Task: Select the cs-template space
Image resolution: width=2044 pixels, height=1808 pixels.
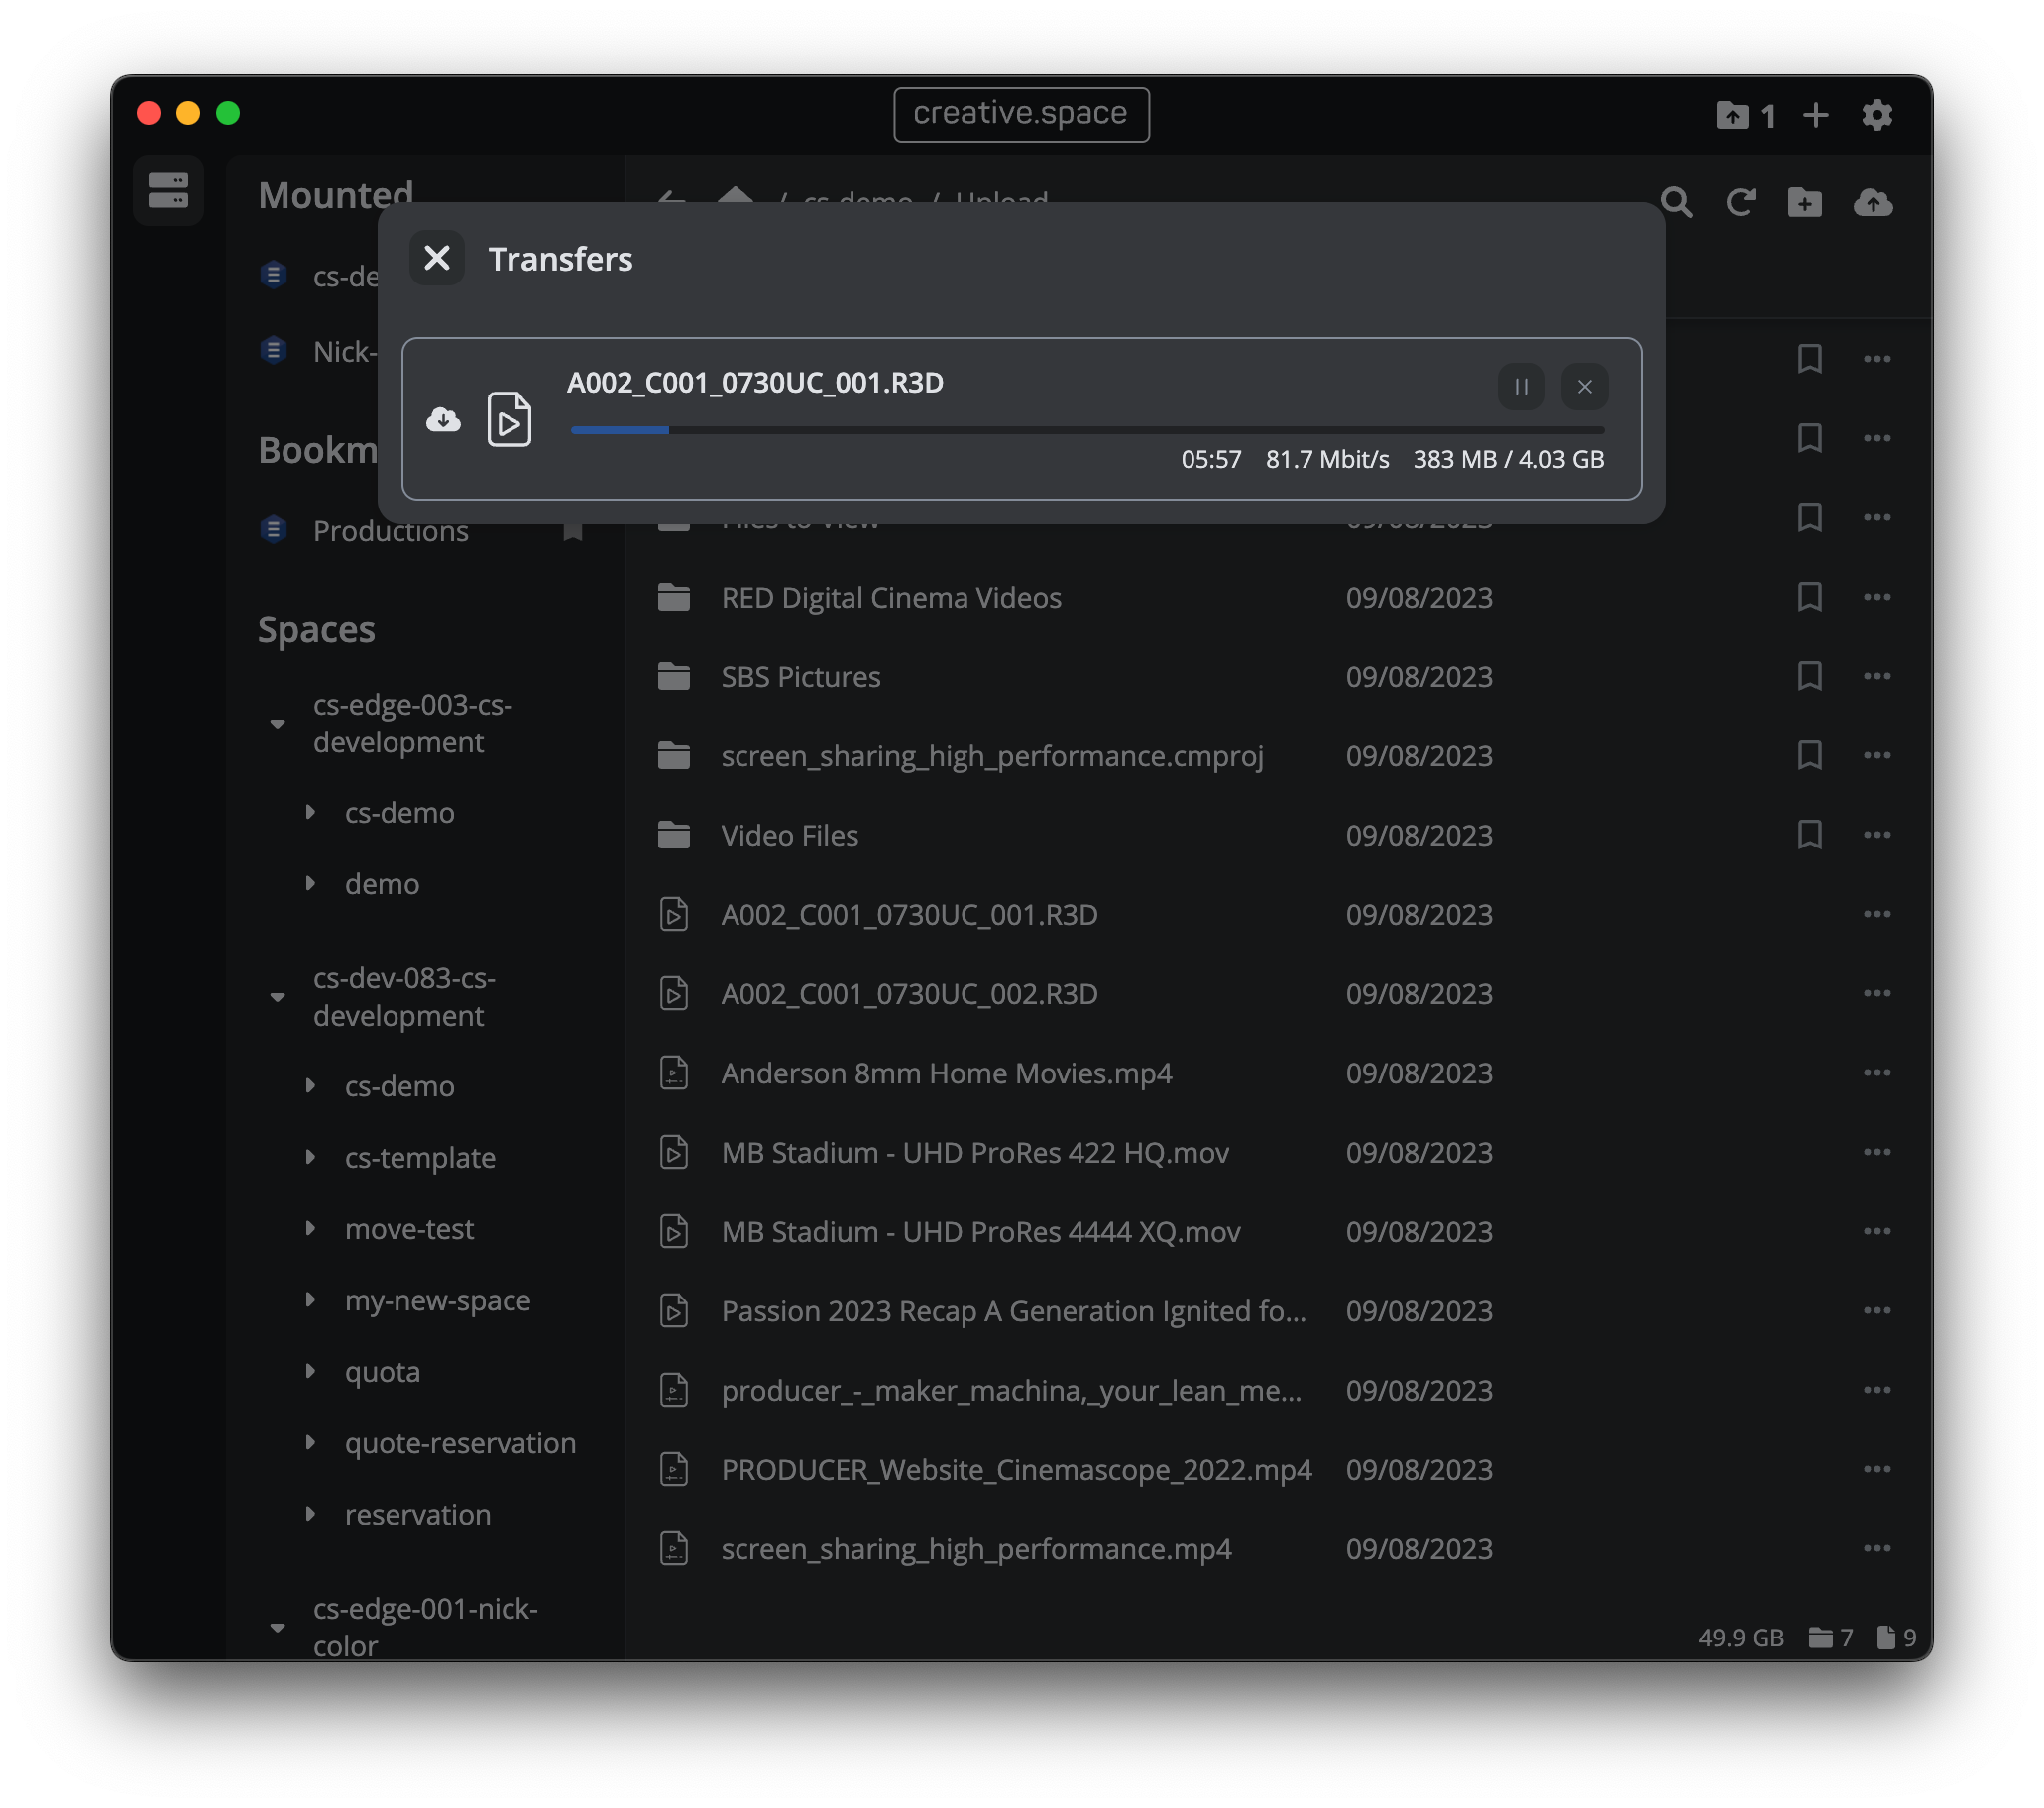Action: pos(420,1157)
